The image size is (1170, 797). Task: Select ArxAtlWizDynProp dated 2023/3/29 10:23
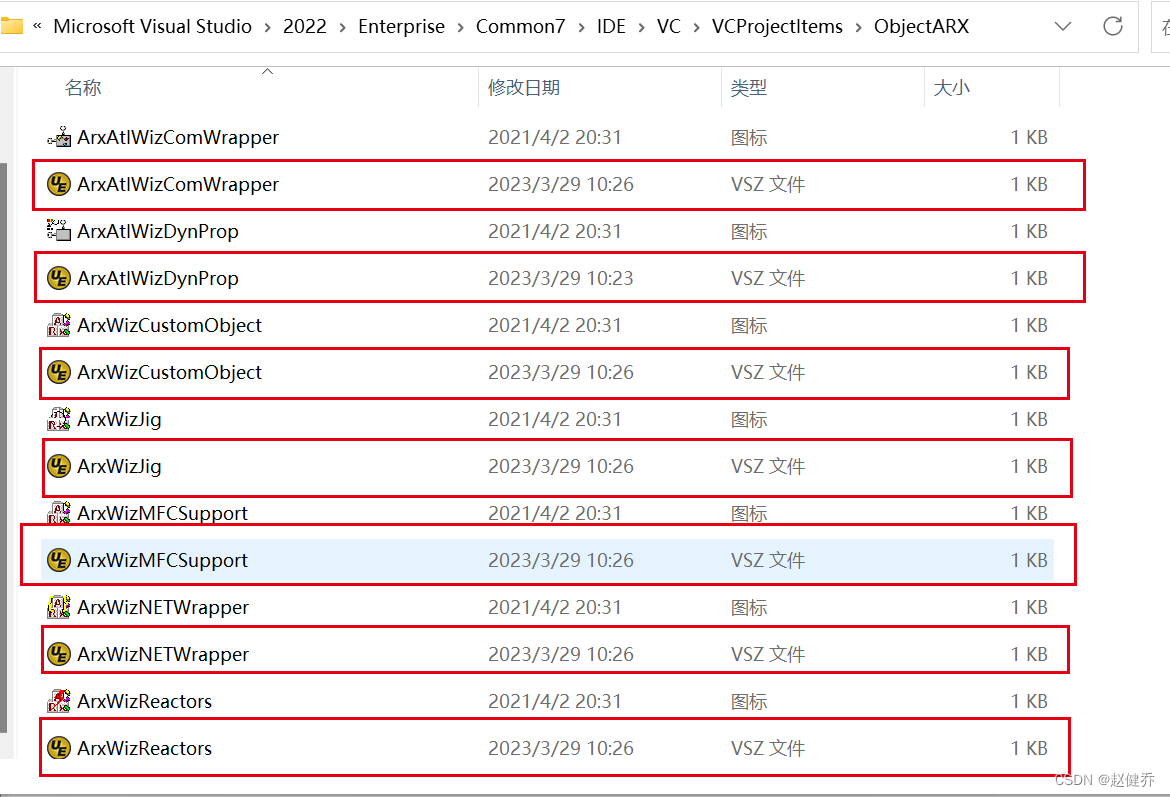click(x=158, y=278)
